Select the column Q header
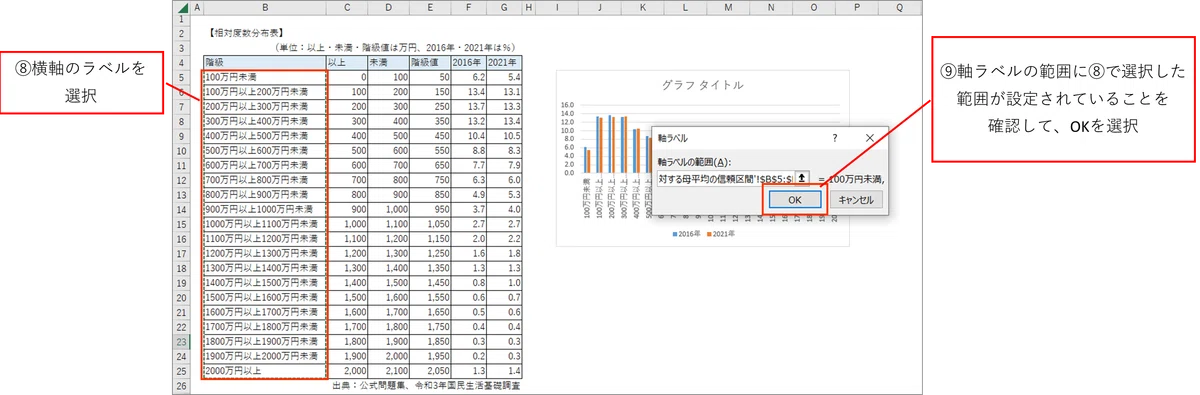The image size is (1200, 395). [x=900, y=8]
